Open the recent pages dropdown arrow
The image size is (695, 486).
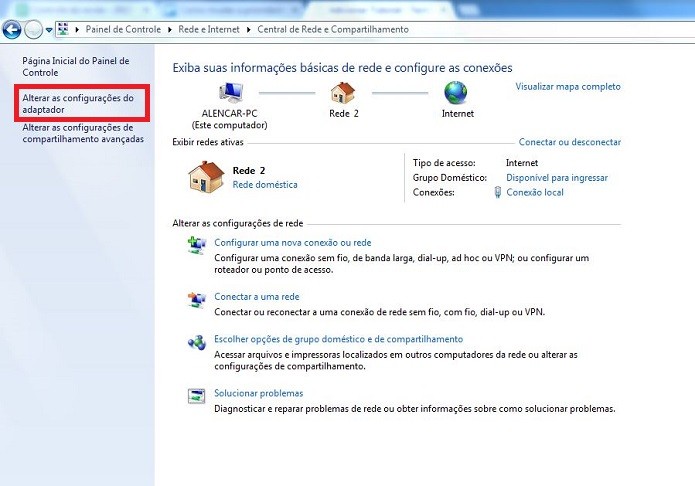point(49,30)
